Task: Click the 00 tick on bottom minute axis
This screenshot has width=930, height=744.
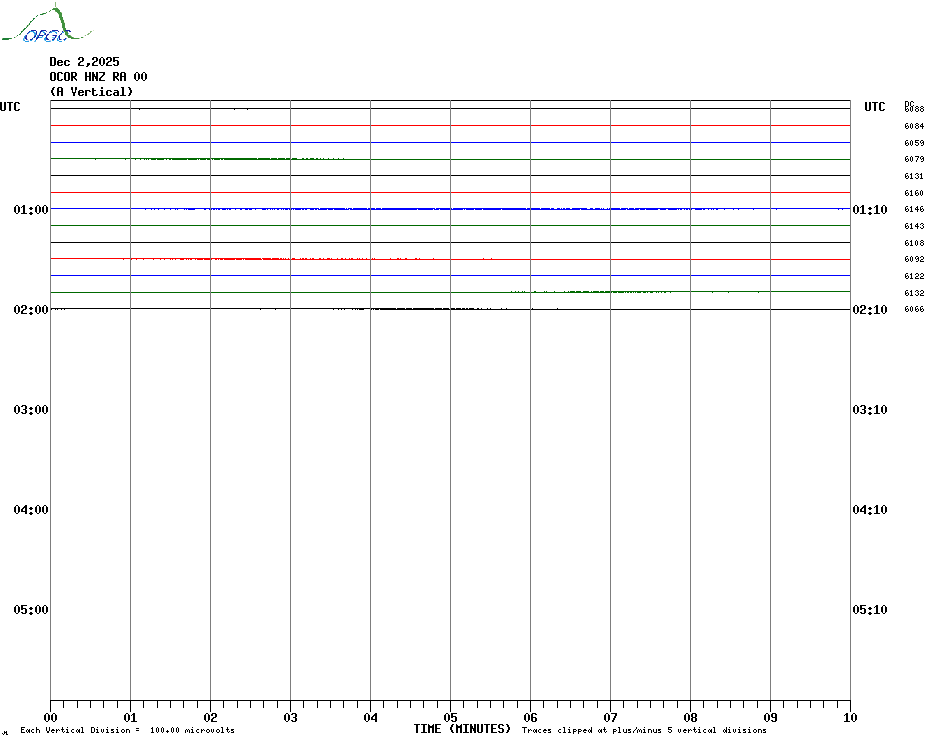Action: click(x=51, y=717)
